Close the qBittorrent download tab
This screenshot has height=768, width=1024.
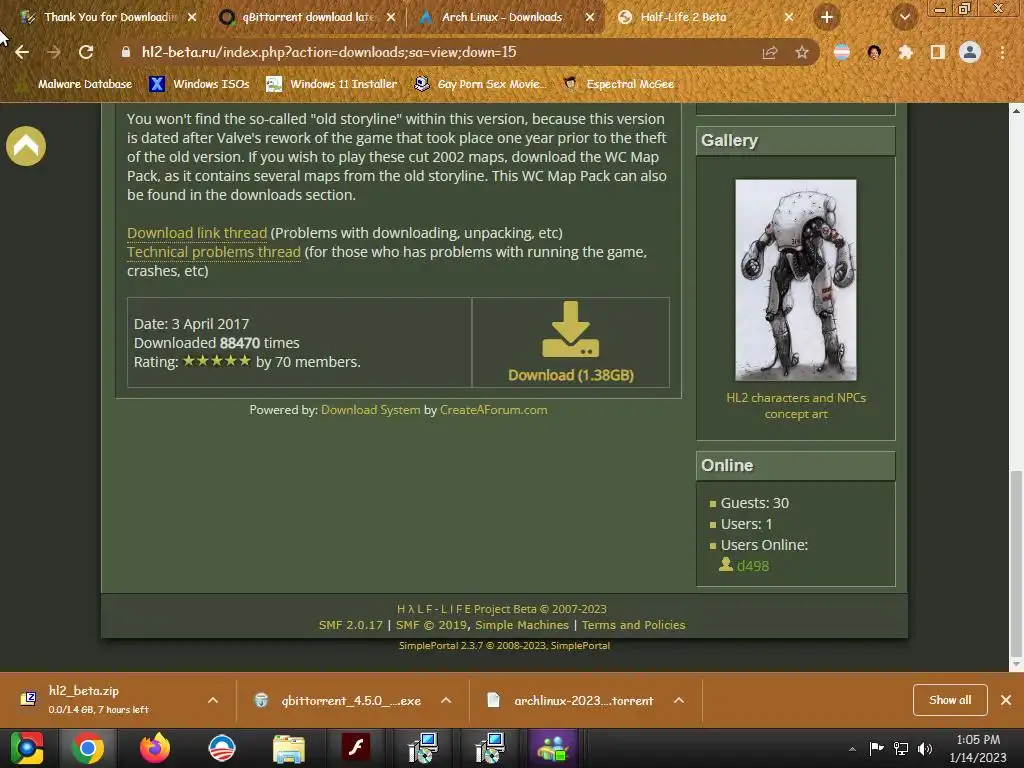pos(391,17)
